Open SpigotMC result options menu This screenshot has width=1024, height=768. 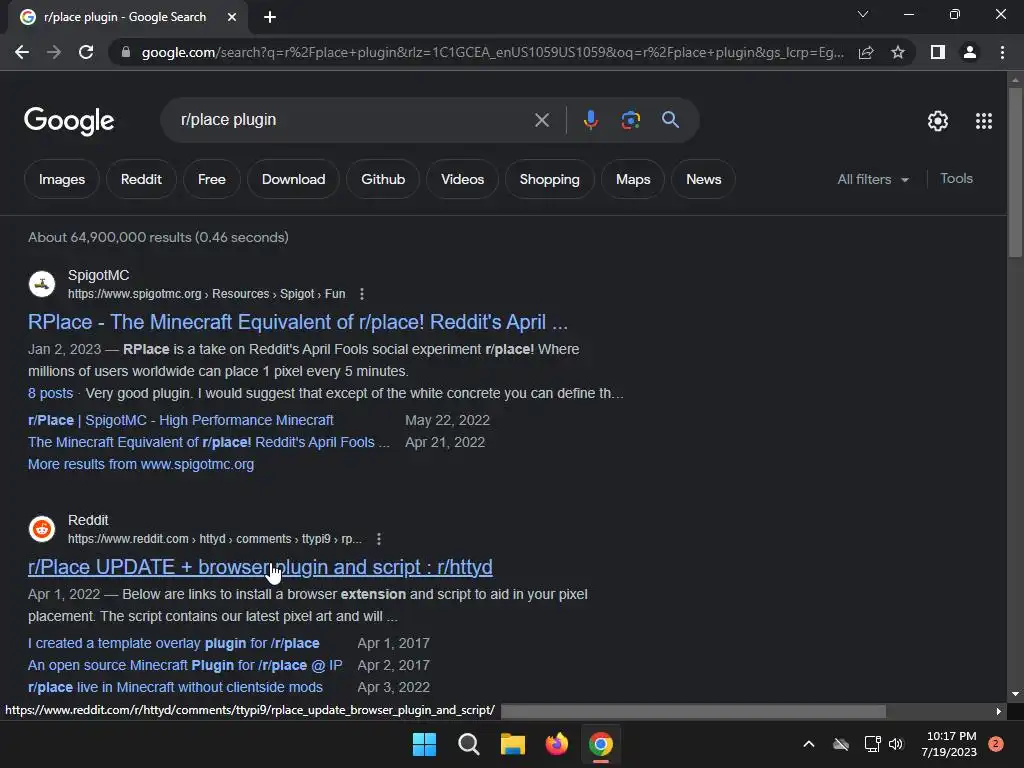coord(362,295)
